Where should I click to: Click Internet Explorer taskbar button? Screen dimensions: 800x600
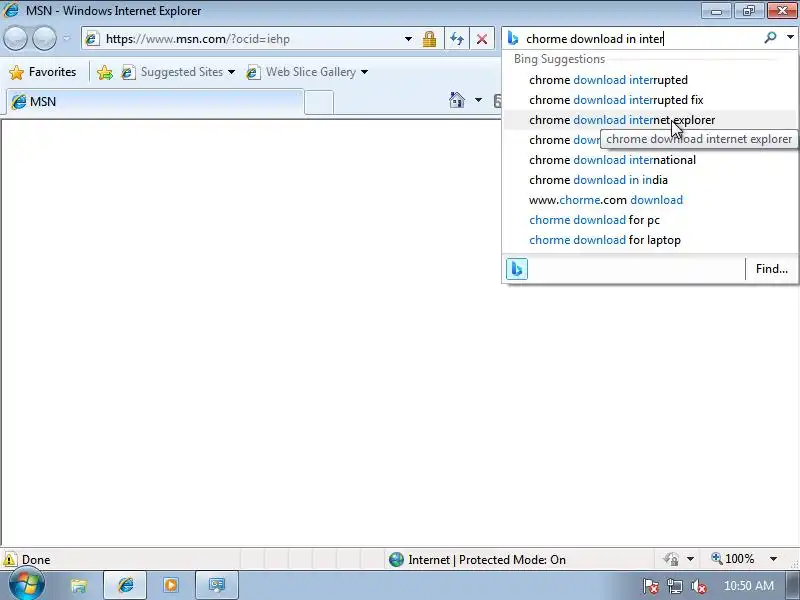pos(126,585)
